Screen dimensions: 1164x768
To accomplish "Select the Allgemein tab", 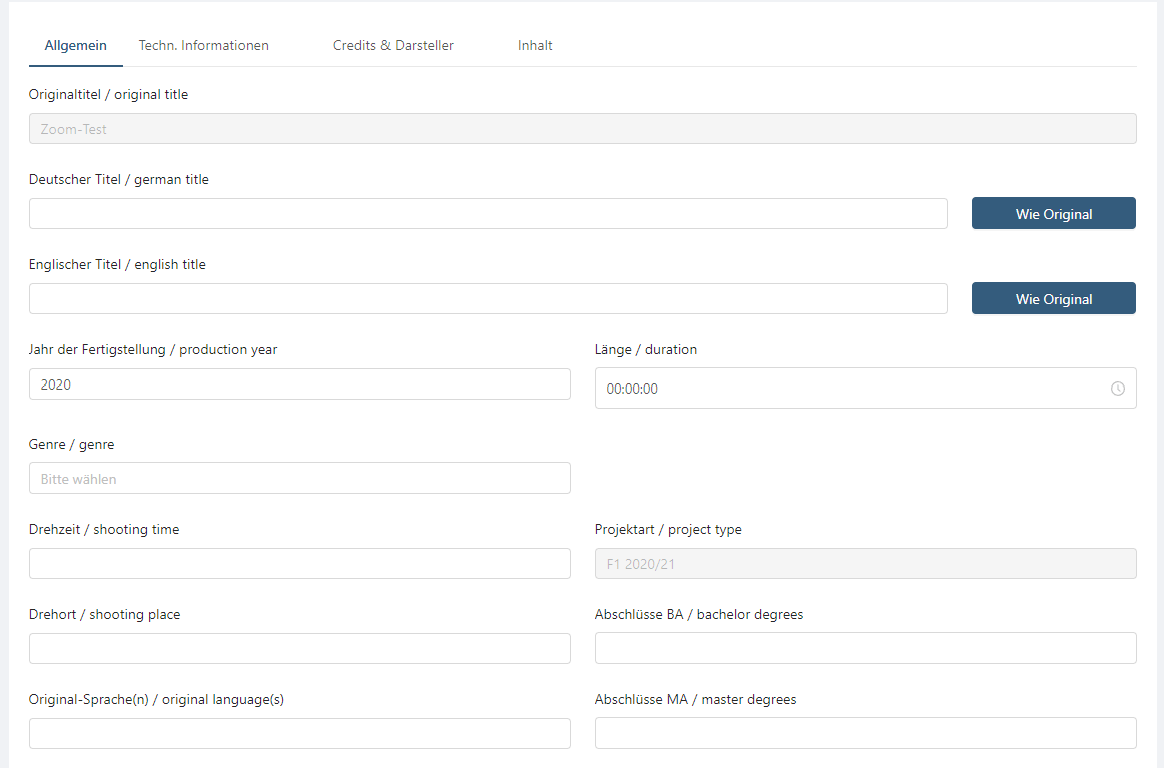I will tap(76, 45).
